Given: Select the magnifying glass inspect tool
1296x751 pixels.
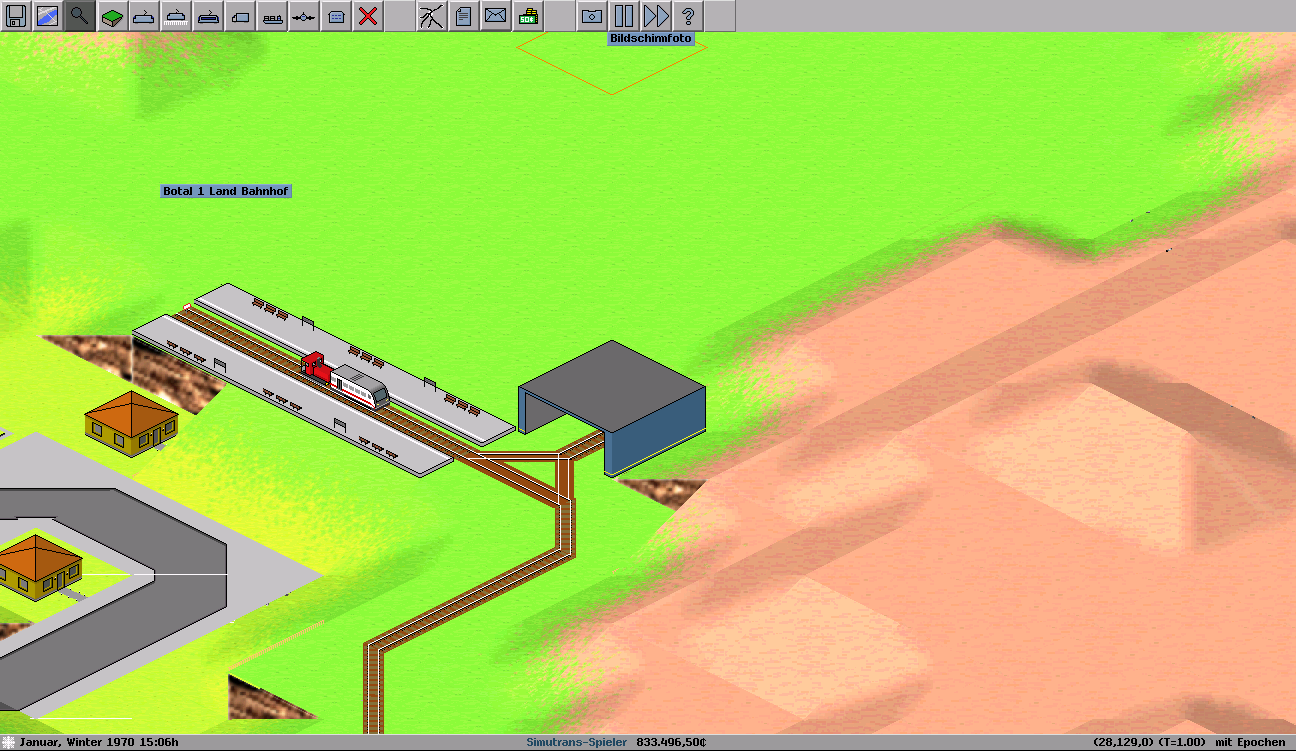Looking at the screenshot, I should (80, 16).
